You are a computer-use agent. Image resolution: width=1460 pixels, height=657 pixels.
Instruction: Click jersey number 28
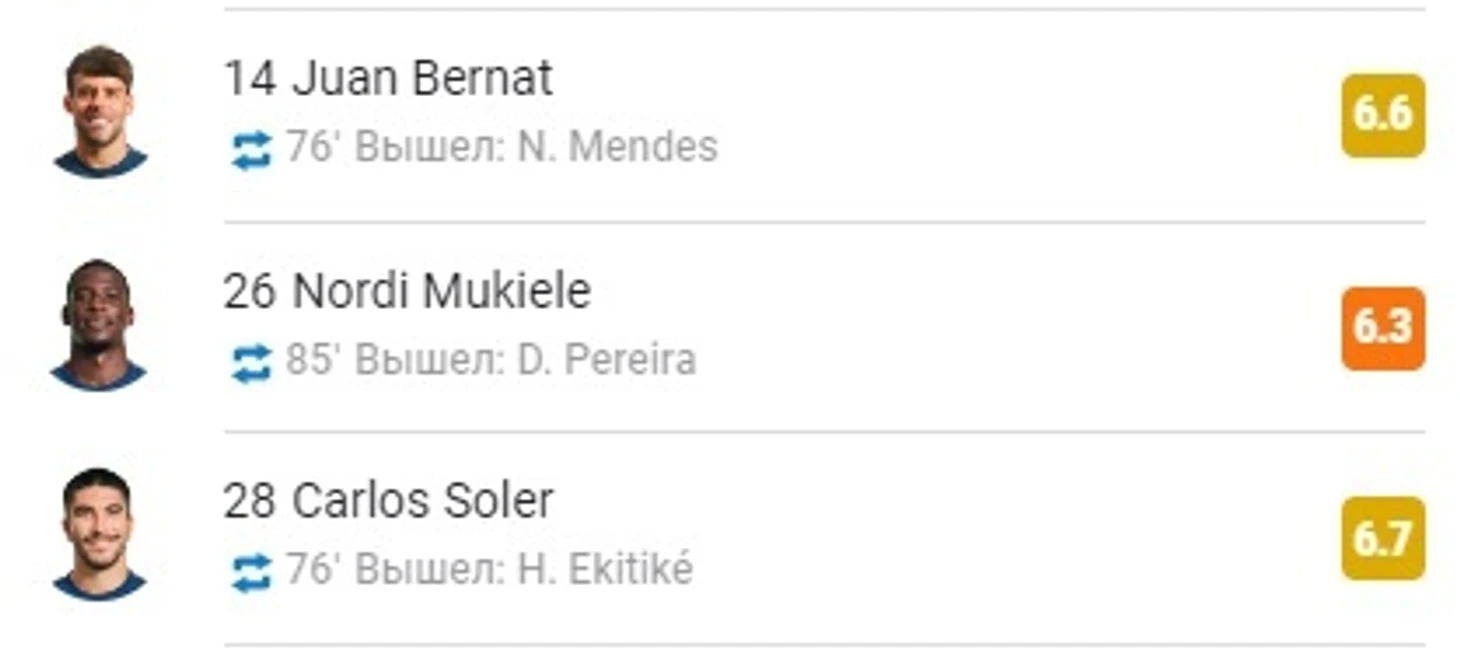[x=250, y=501]
